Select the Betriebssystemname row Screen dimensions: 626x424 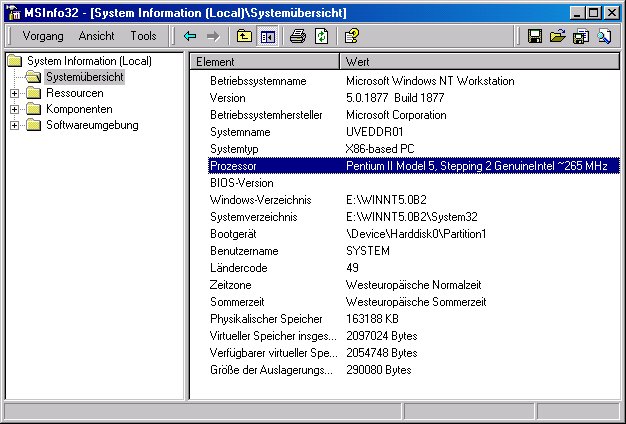pos(258,81)
